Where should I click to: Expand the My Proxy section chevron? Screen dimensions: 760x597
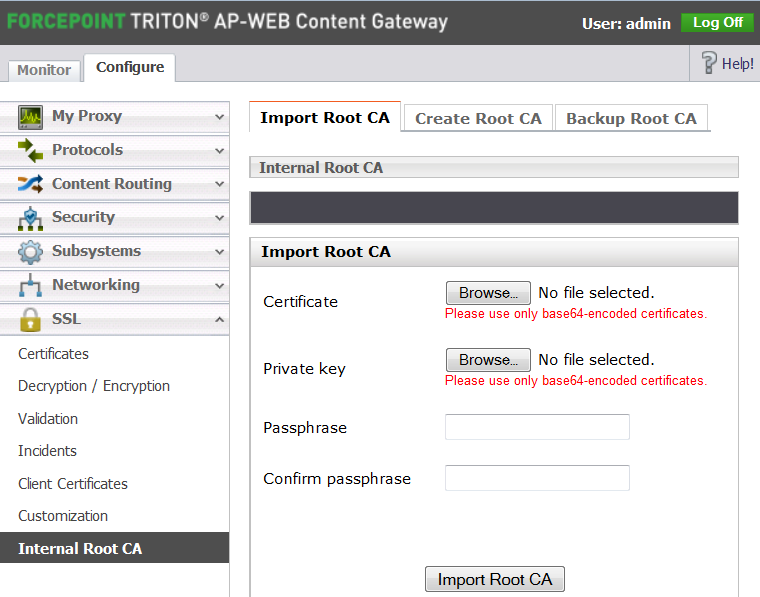220,117
